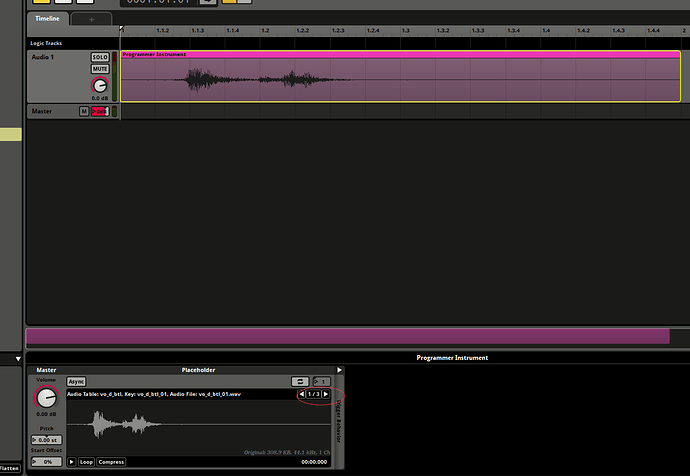Select the Programmer Instrument region on timeline
The width and height of the screenshot is (690, 476).
click(x=400, y=76)
